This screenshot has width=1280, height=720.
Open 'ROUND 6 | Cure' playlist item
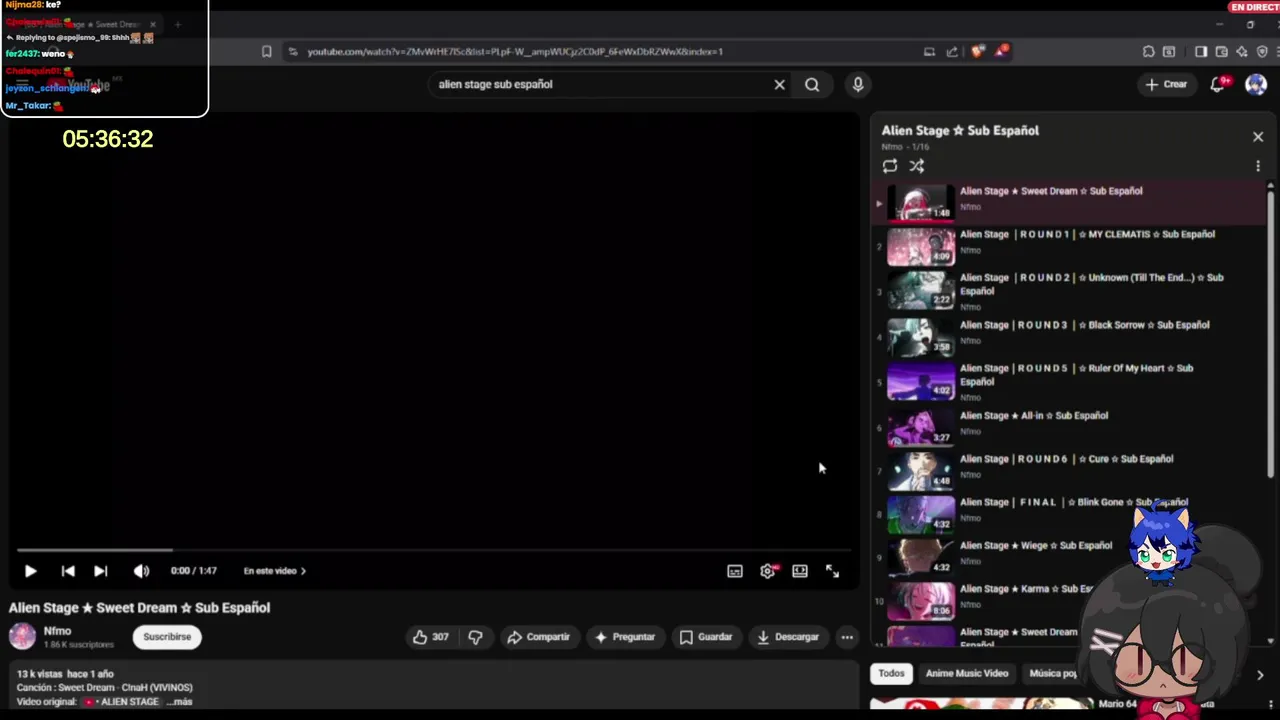[x=1070, y=471]
